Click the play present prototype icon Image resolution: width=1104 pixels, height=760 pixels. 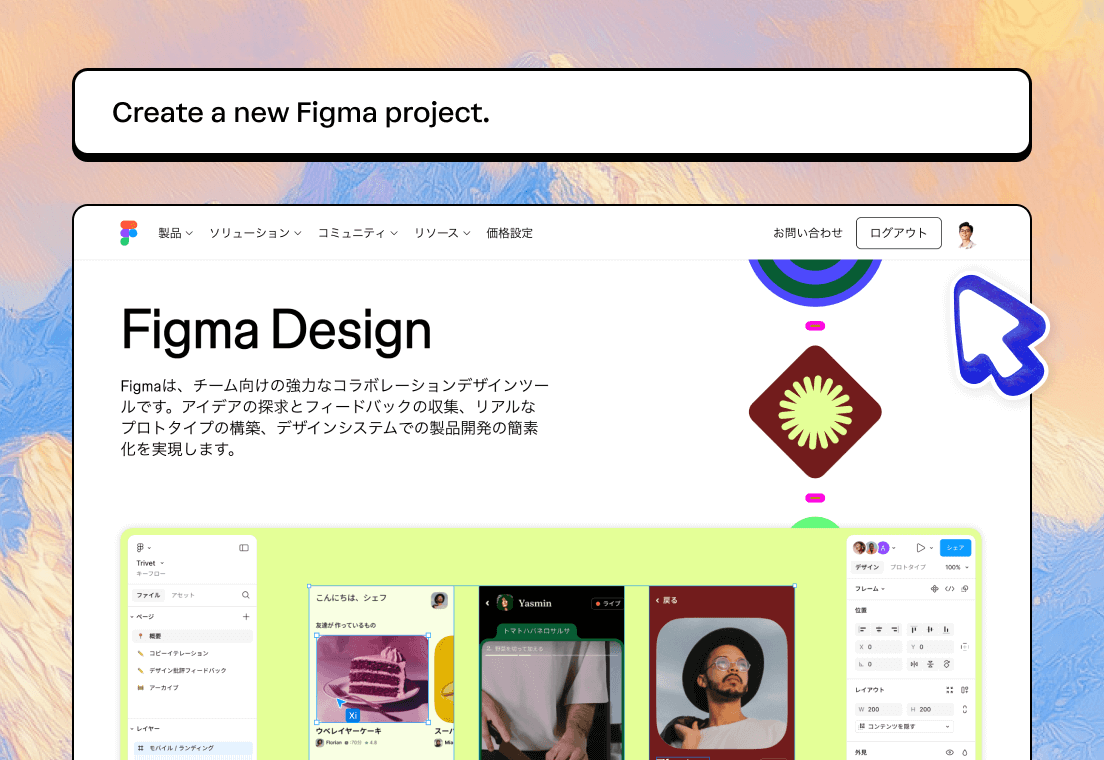pyautogui.click(x=920, y=548)
